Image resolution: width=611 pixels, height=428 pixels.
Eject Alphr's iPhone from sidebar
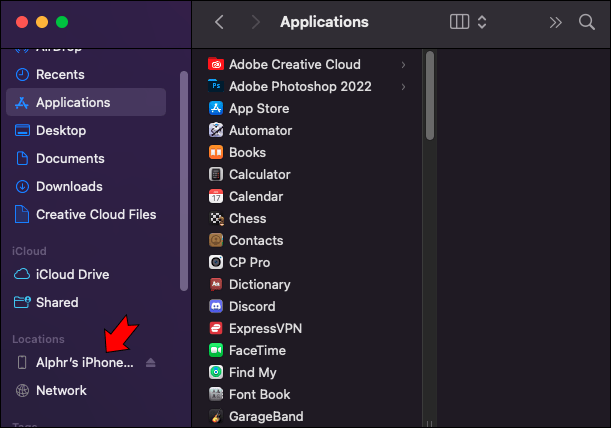coord(151,362)
